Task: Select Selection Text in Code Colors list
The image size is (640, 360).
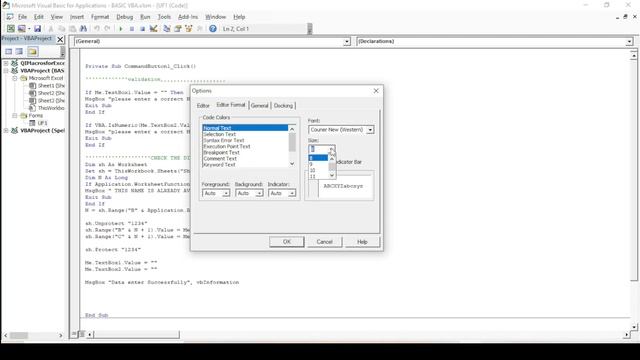Action: pyautogui.click(x=245, y=134)
